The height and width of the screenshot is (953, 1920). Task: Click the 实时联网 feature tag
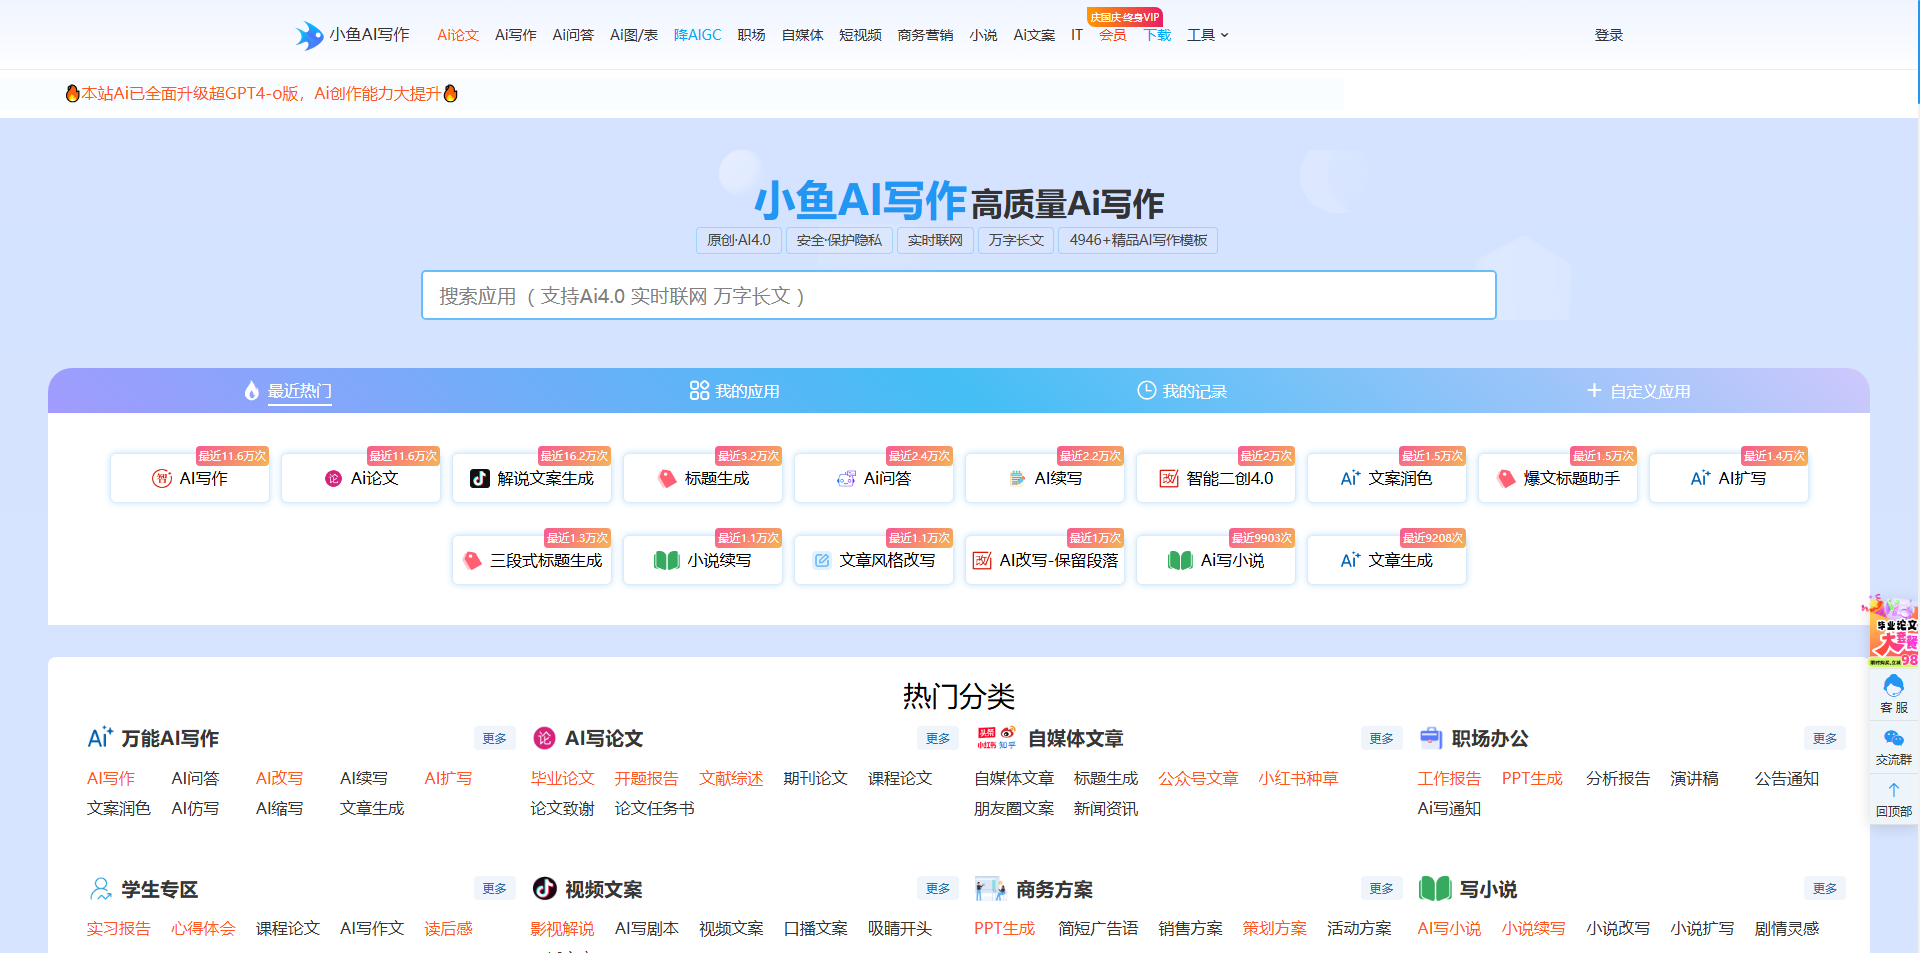point(935,240)
